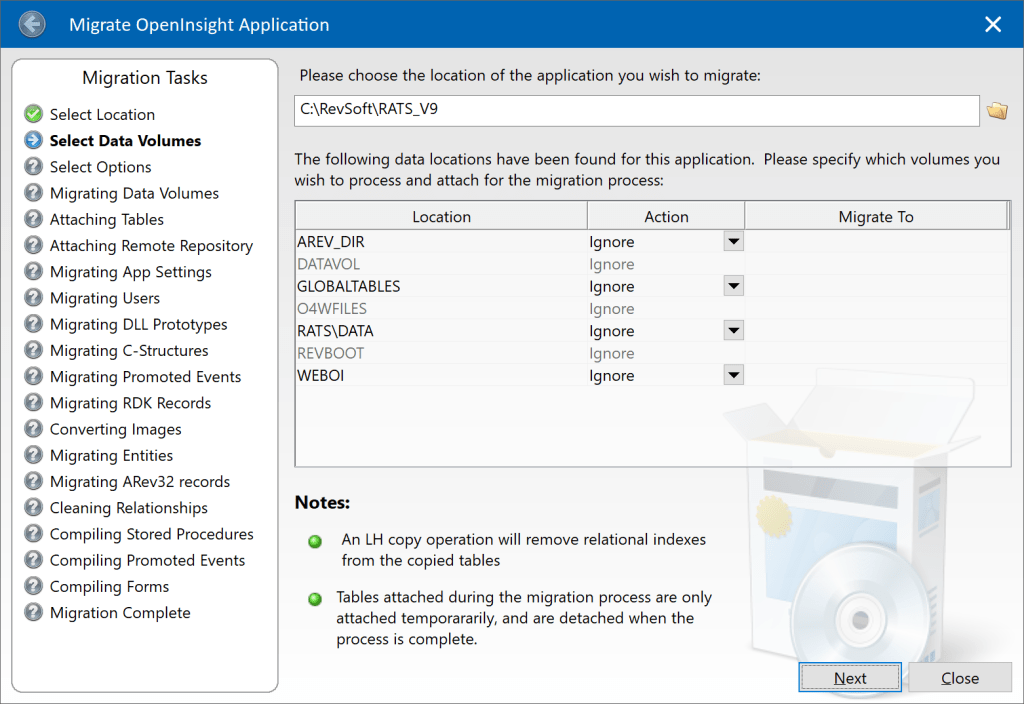Image resolution: width=1024 pixels, height=704 pixels.
Task: Click the question icon beside Select Options
Action: pos(33,167)
